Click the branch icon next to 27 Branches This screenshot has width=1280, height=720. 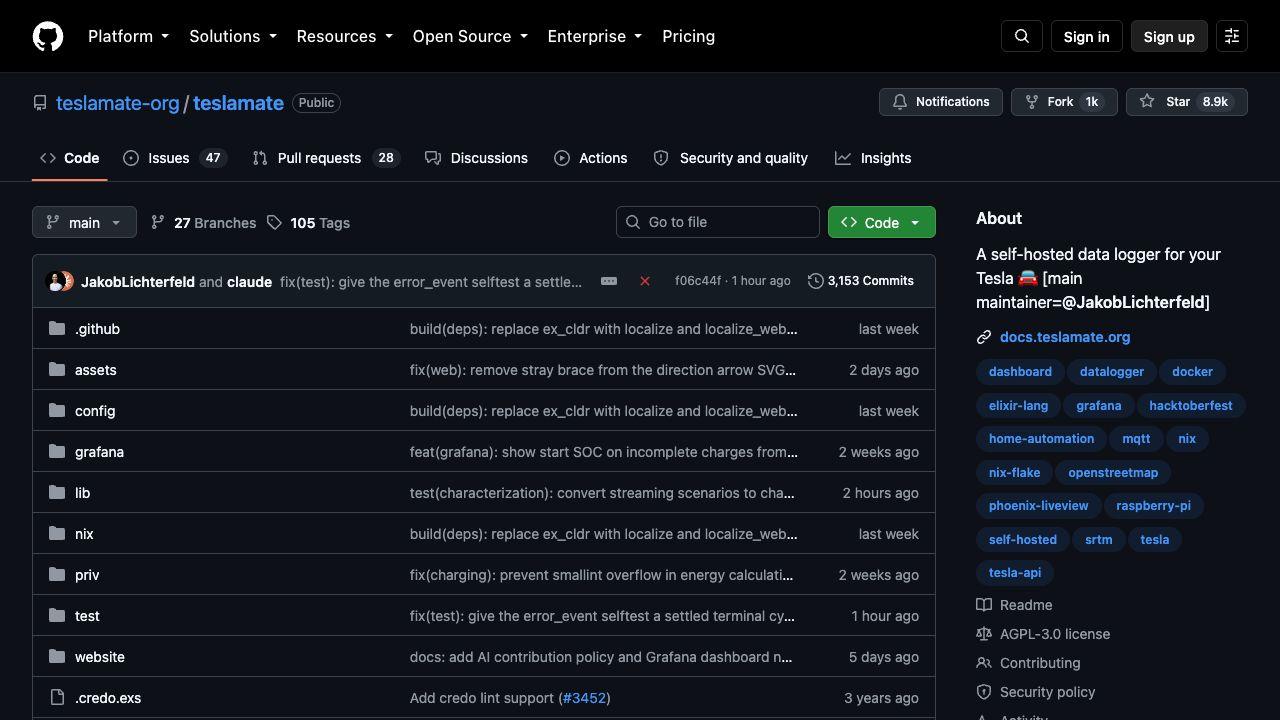coord(158,222)
